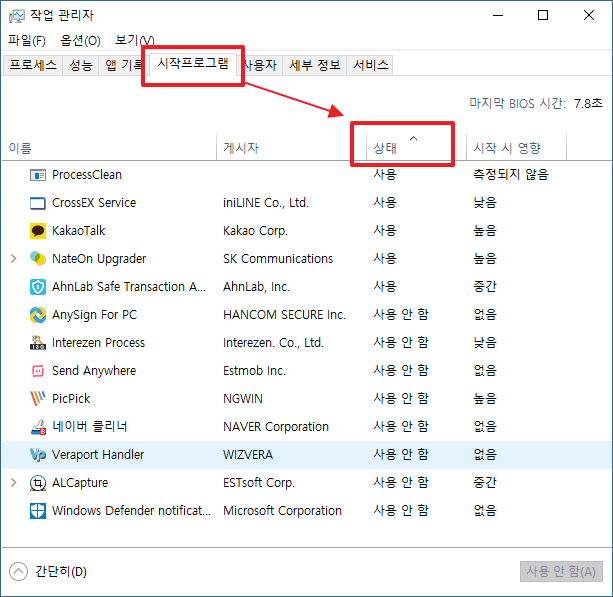Click the 간단히 collapse arrow icon

coord(18,572)
